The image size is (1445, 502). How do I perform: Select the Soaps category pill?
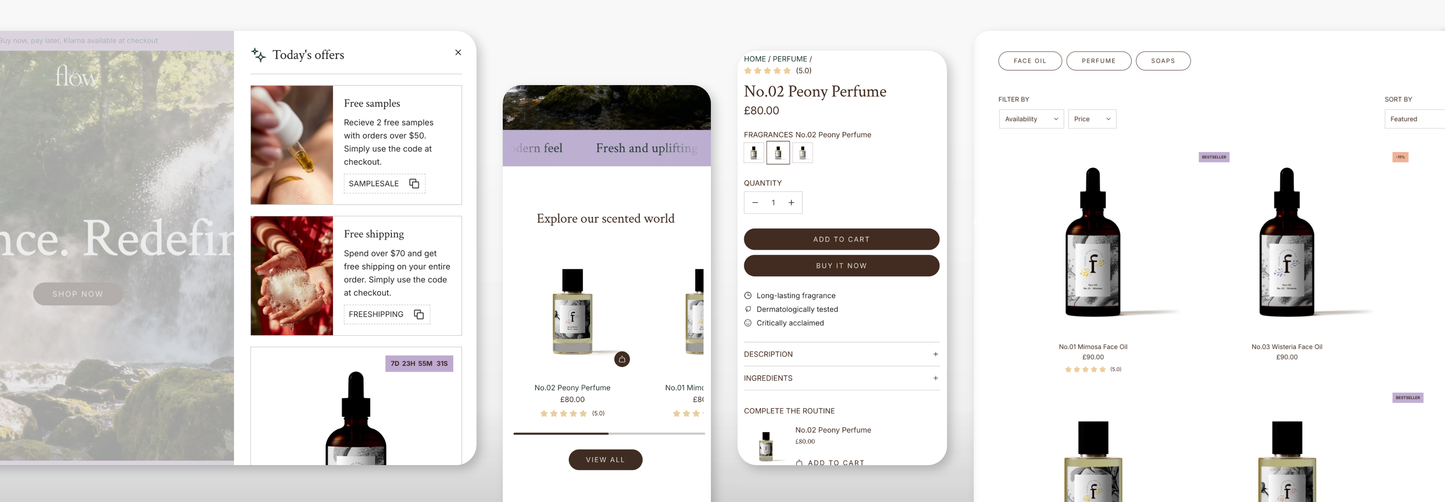tap(1163, 61)
